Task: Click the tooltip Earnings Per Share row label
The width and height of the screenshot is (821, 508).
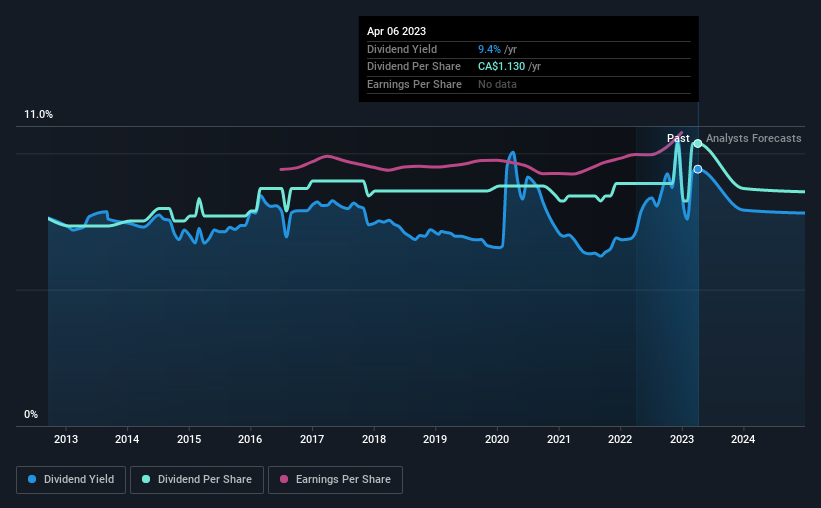Action: point(414,84)
